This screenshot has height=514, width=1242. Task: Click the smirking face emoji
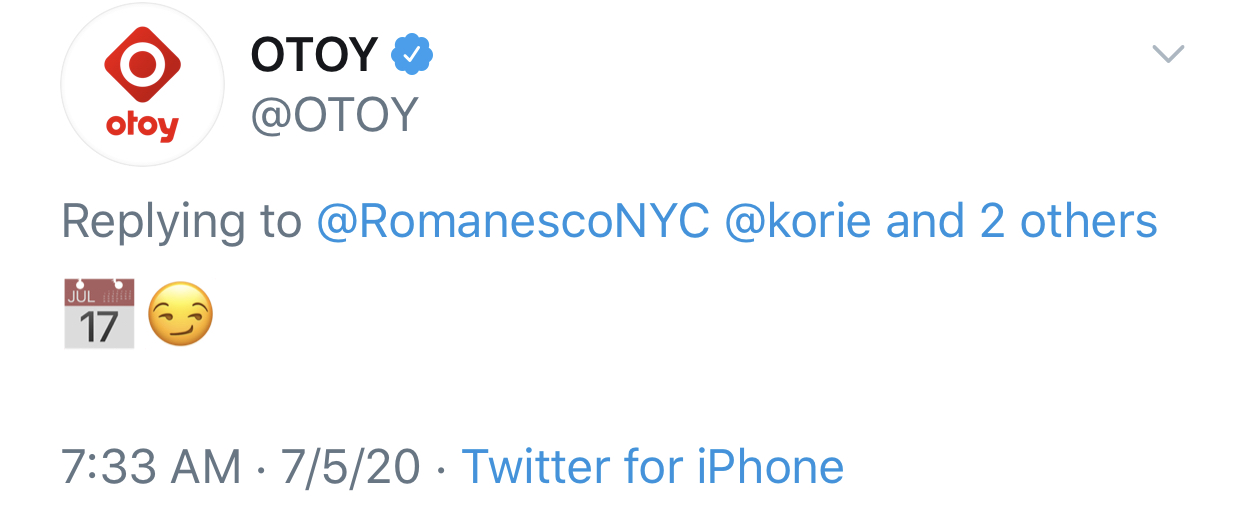click(181, 314)
